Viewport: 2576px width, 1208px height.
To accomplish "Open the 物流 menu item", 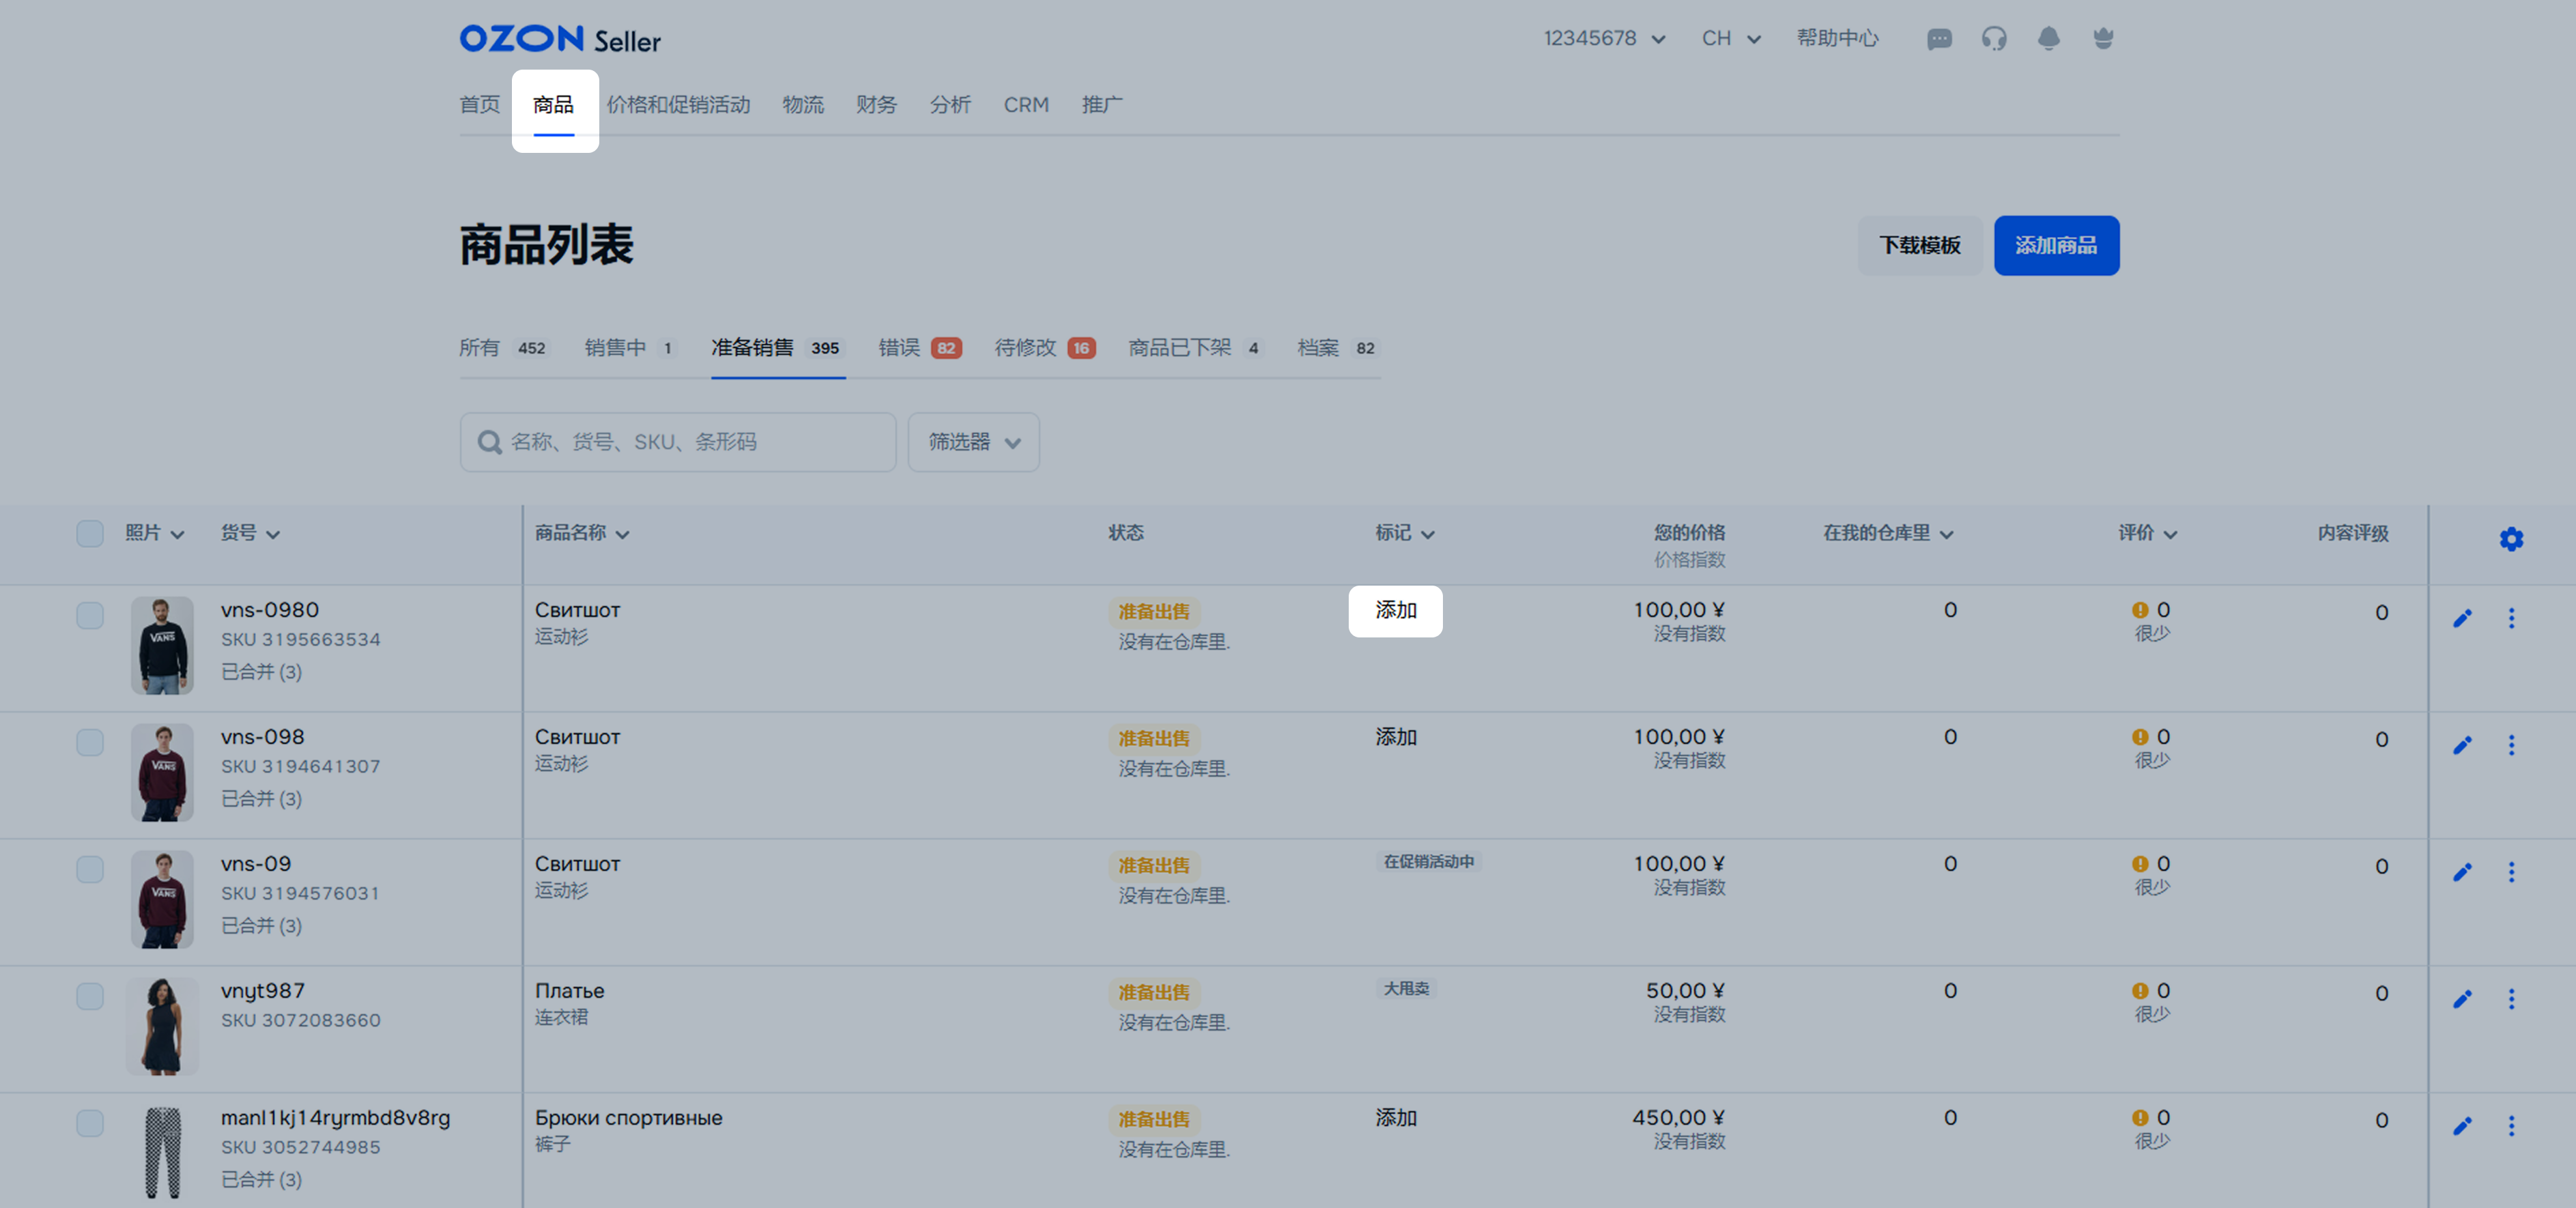I will [x=802, y=105].
